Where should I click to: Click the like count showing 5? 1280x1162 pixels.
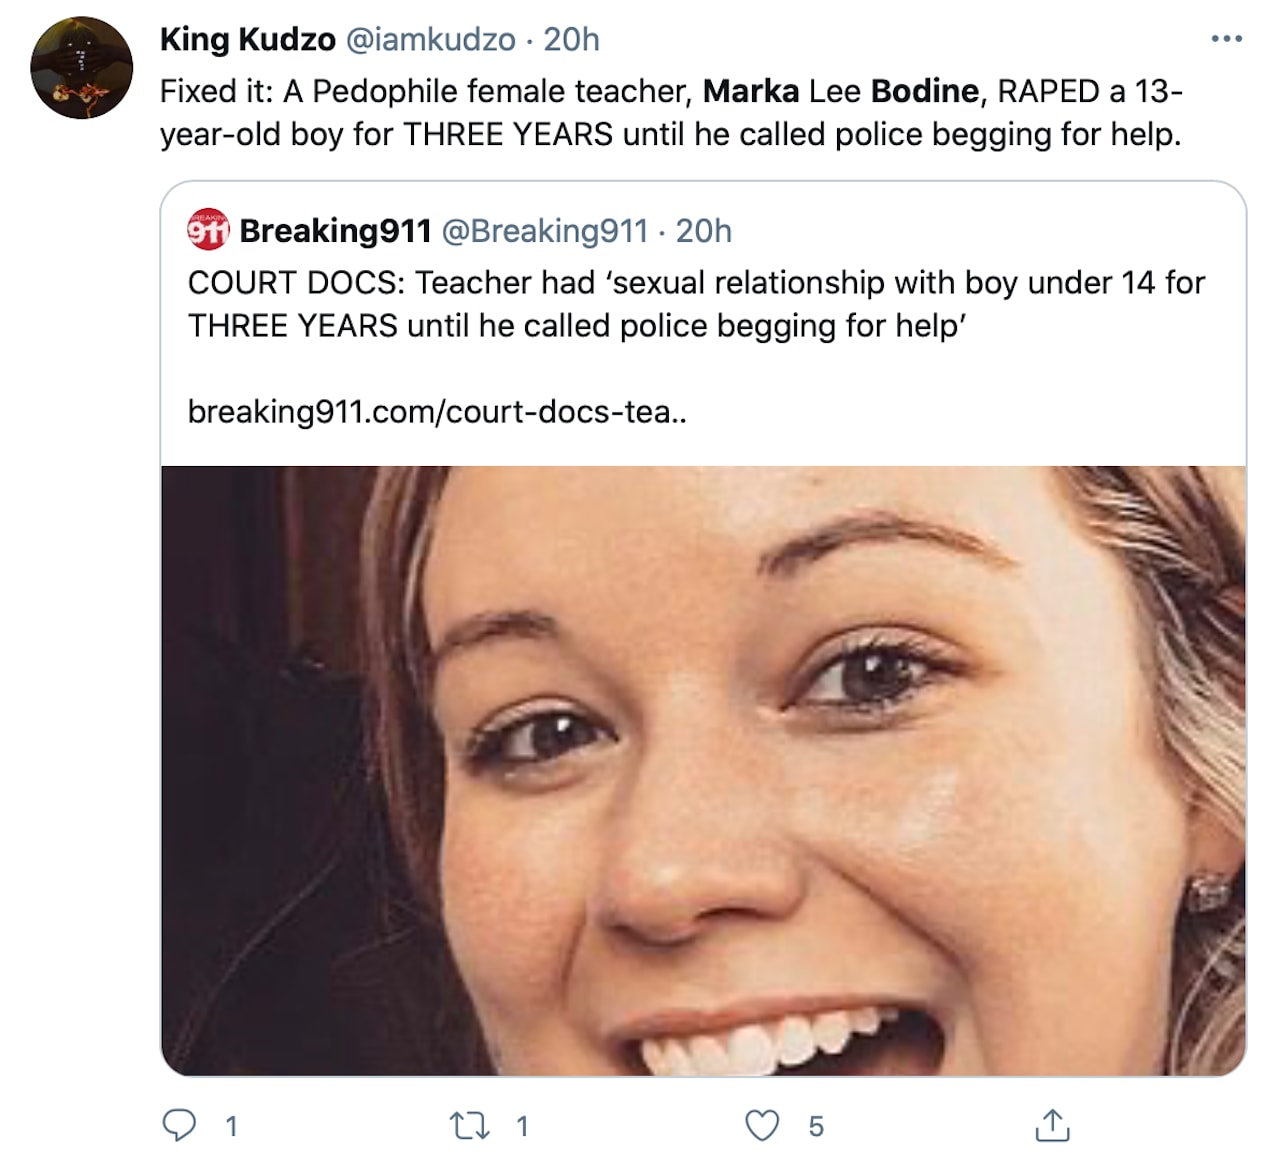click(816, 1127)
